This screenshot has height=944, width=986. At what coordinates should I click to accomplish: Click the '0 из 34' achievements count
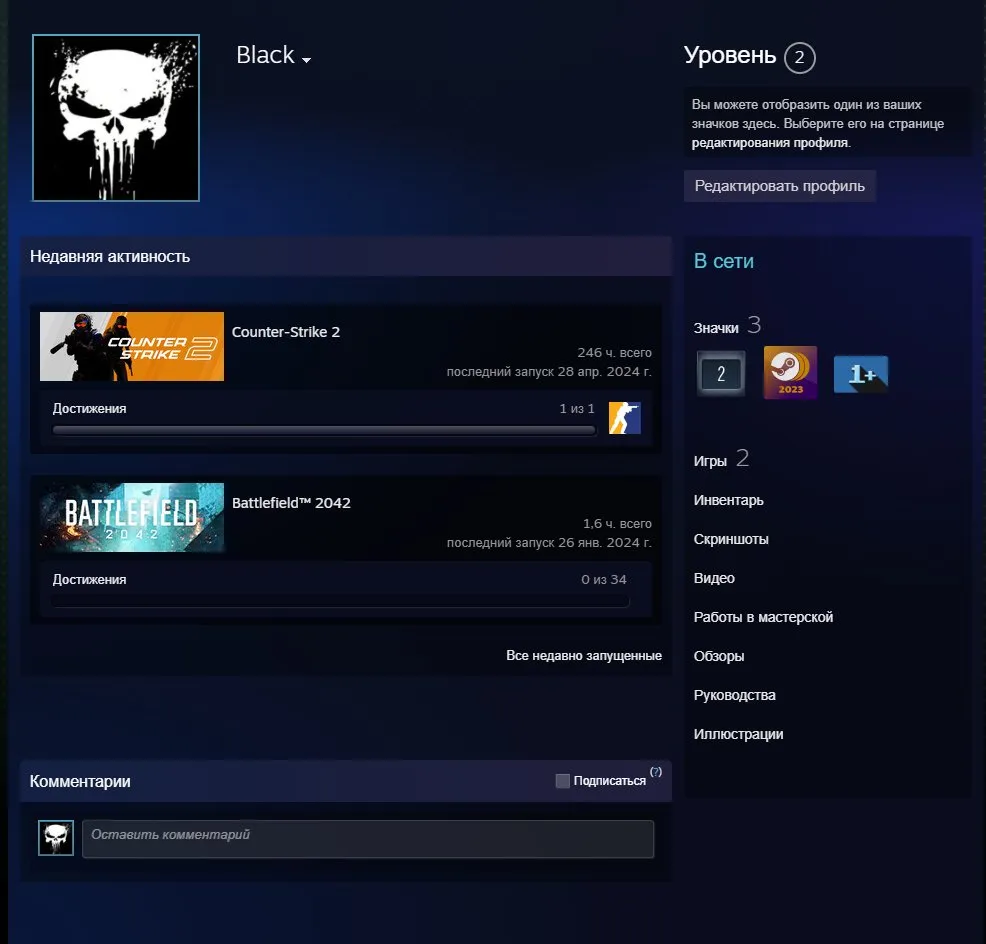coord(604,580)
